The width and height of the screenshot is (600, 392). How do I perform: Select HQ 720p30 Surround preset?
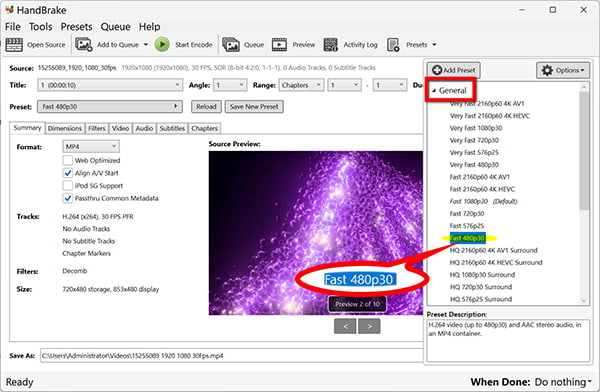481,287
